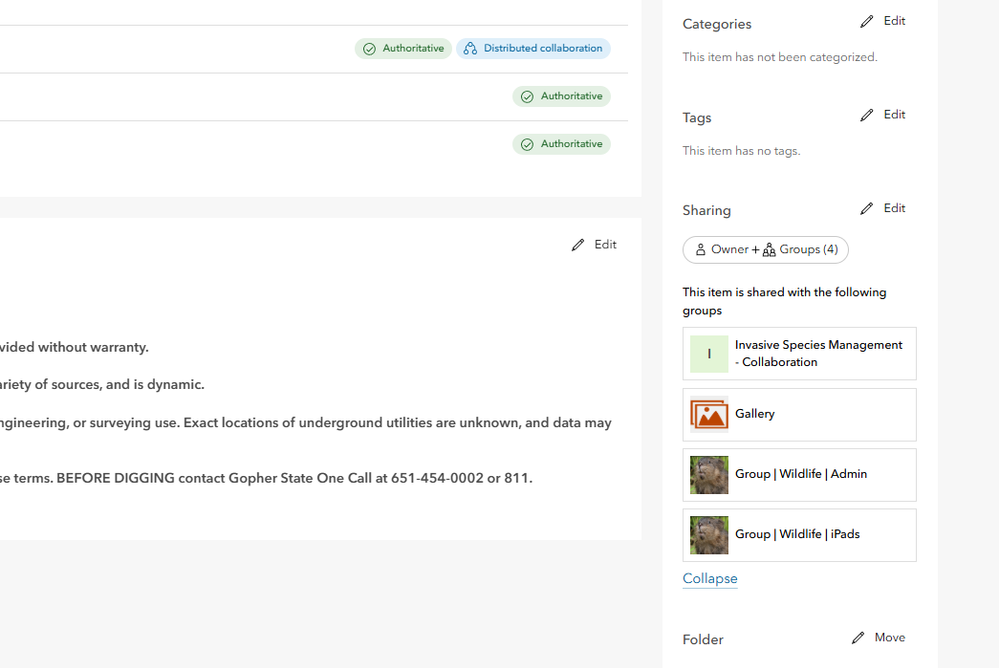Open Group | Wildlife | Admin
The height and width of the screenshot is (668, 999).
pyautogui.click(x=801, y=474)
